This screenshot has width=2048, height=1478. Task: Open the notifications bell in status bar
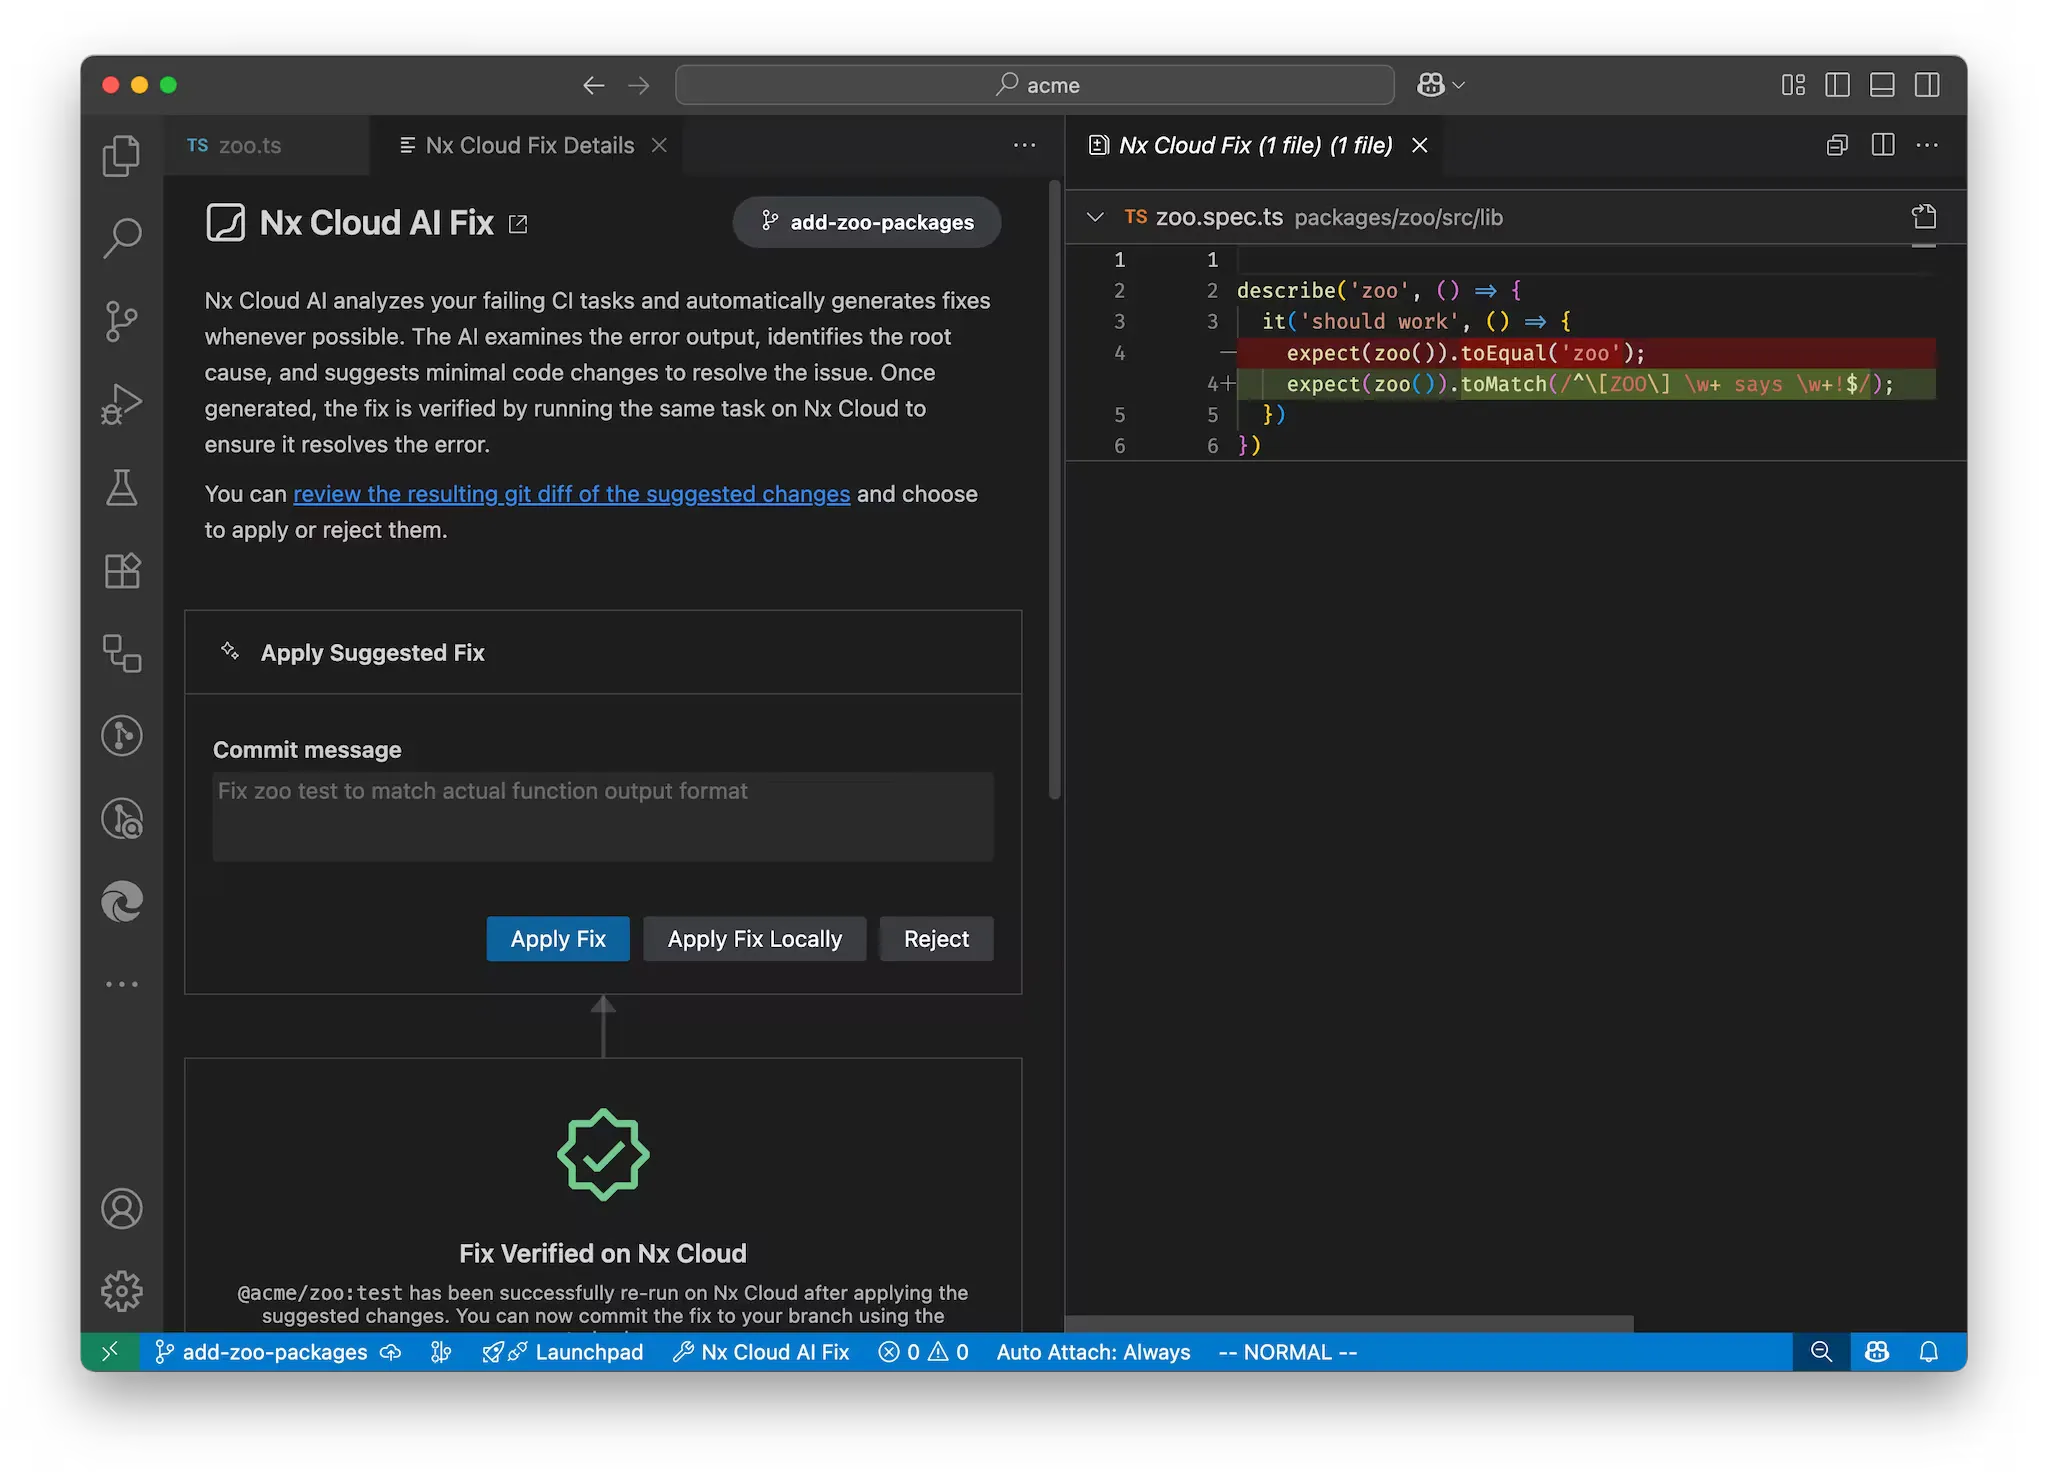pos(1928,1352)
